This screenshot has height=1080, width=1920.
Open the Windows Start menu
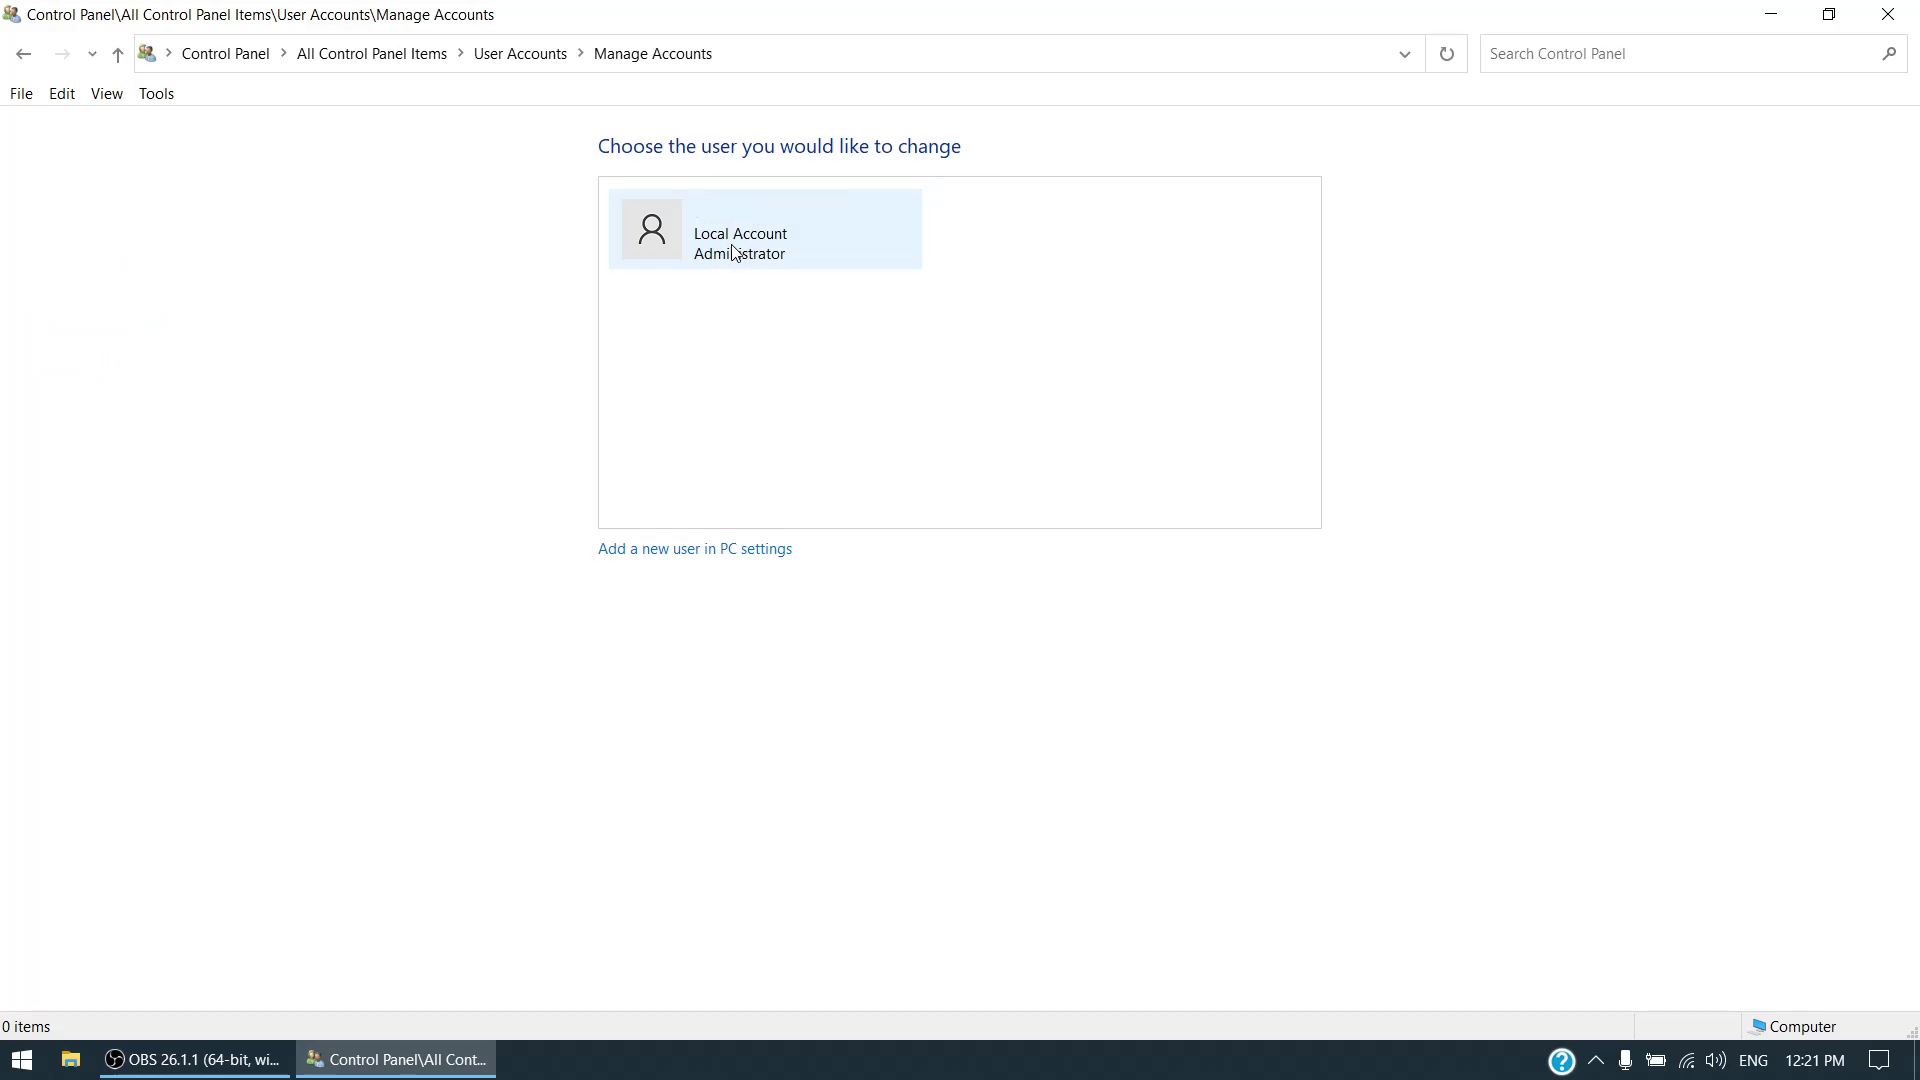22,1060
